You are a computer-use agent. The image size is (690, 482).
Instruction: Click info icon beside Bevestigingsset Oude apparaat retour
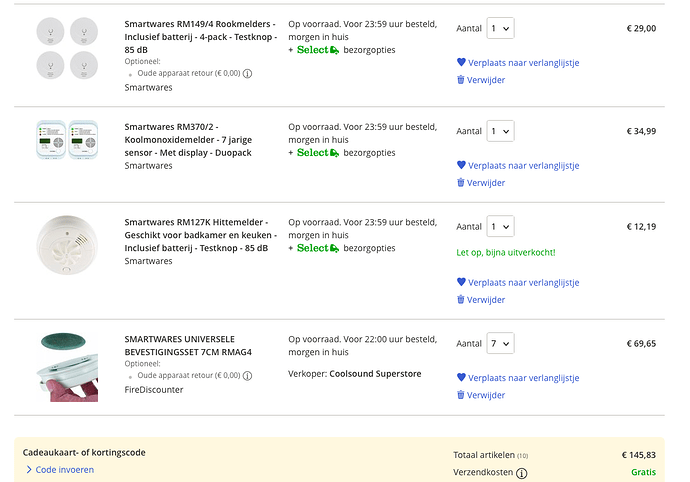247,376
